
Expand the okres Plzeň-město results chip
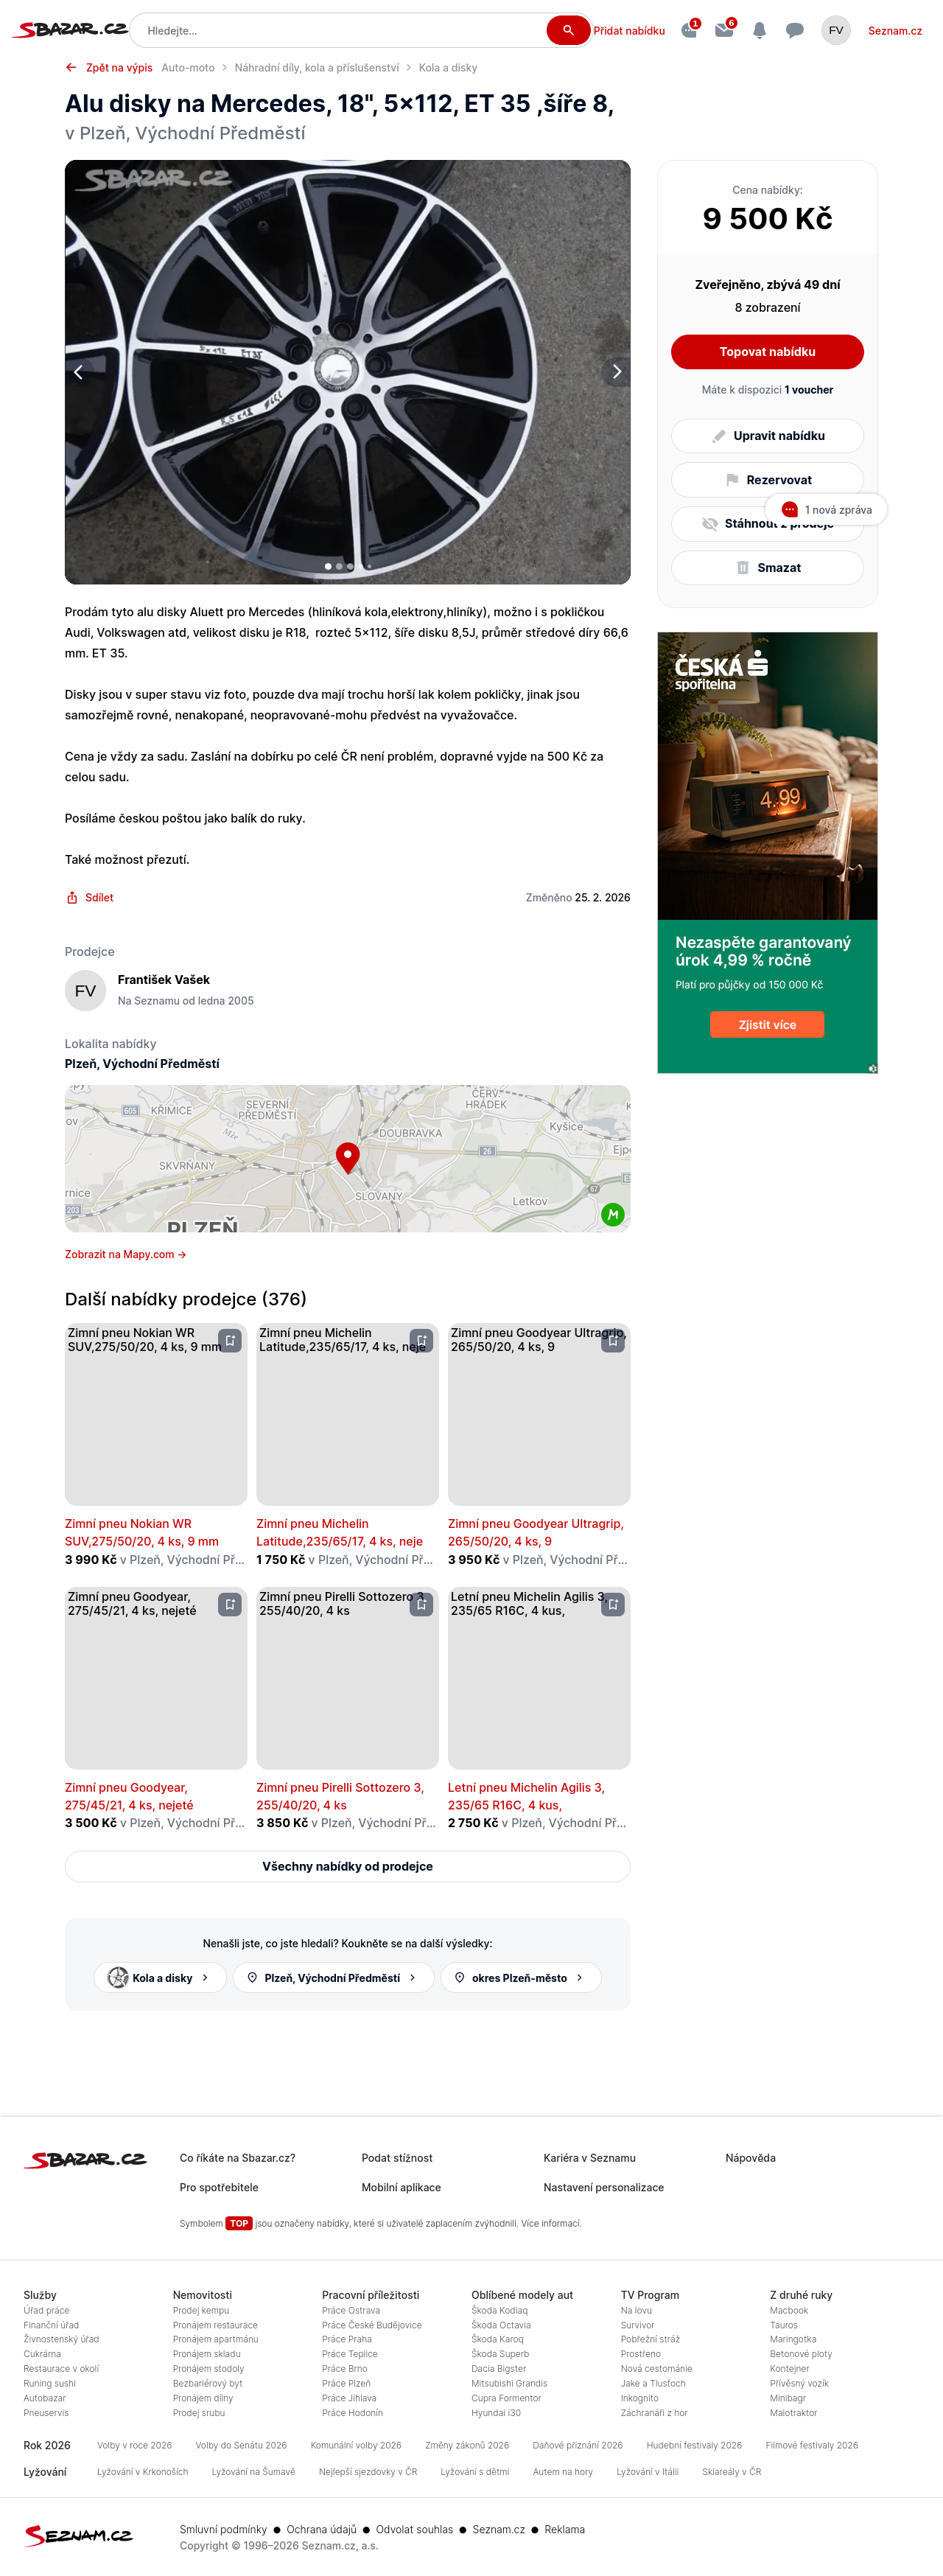coord(521,1977)
